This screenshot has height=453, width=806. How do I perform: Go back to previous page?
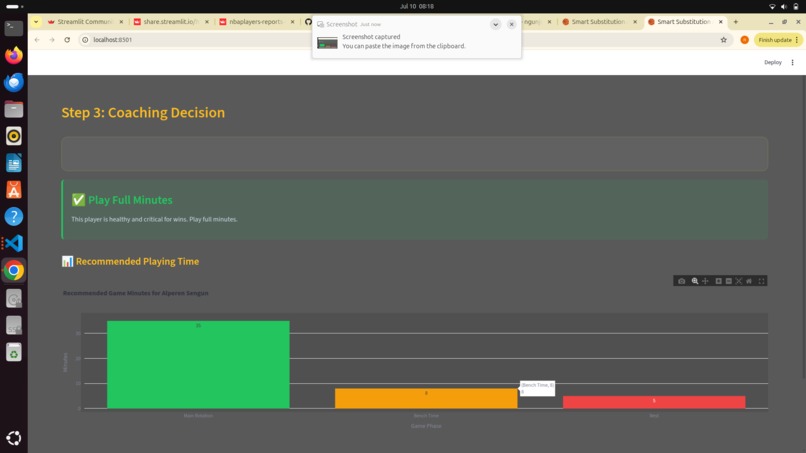coord(37,40)
